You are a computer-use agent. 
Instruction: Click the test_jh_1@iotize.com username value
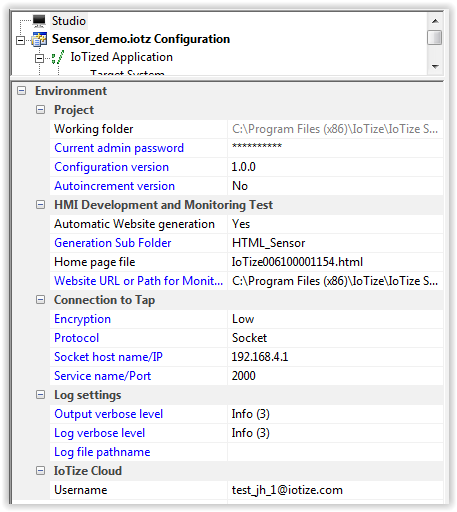point(335,490)
